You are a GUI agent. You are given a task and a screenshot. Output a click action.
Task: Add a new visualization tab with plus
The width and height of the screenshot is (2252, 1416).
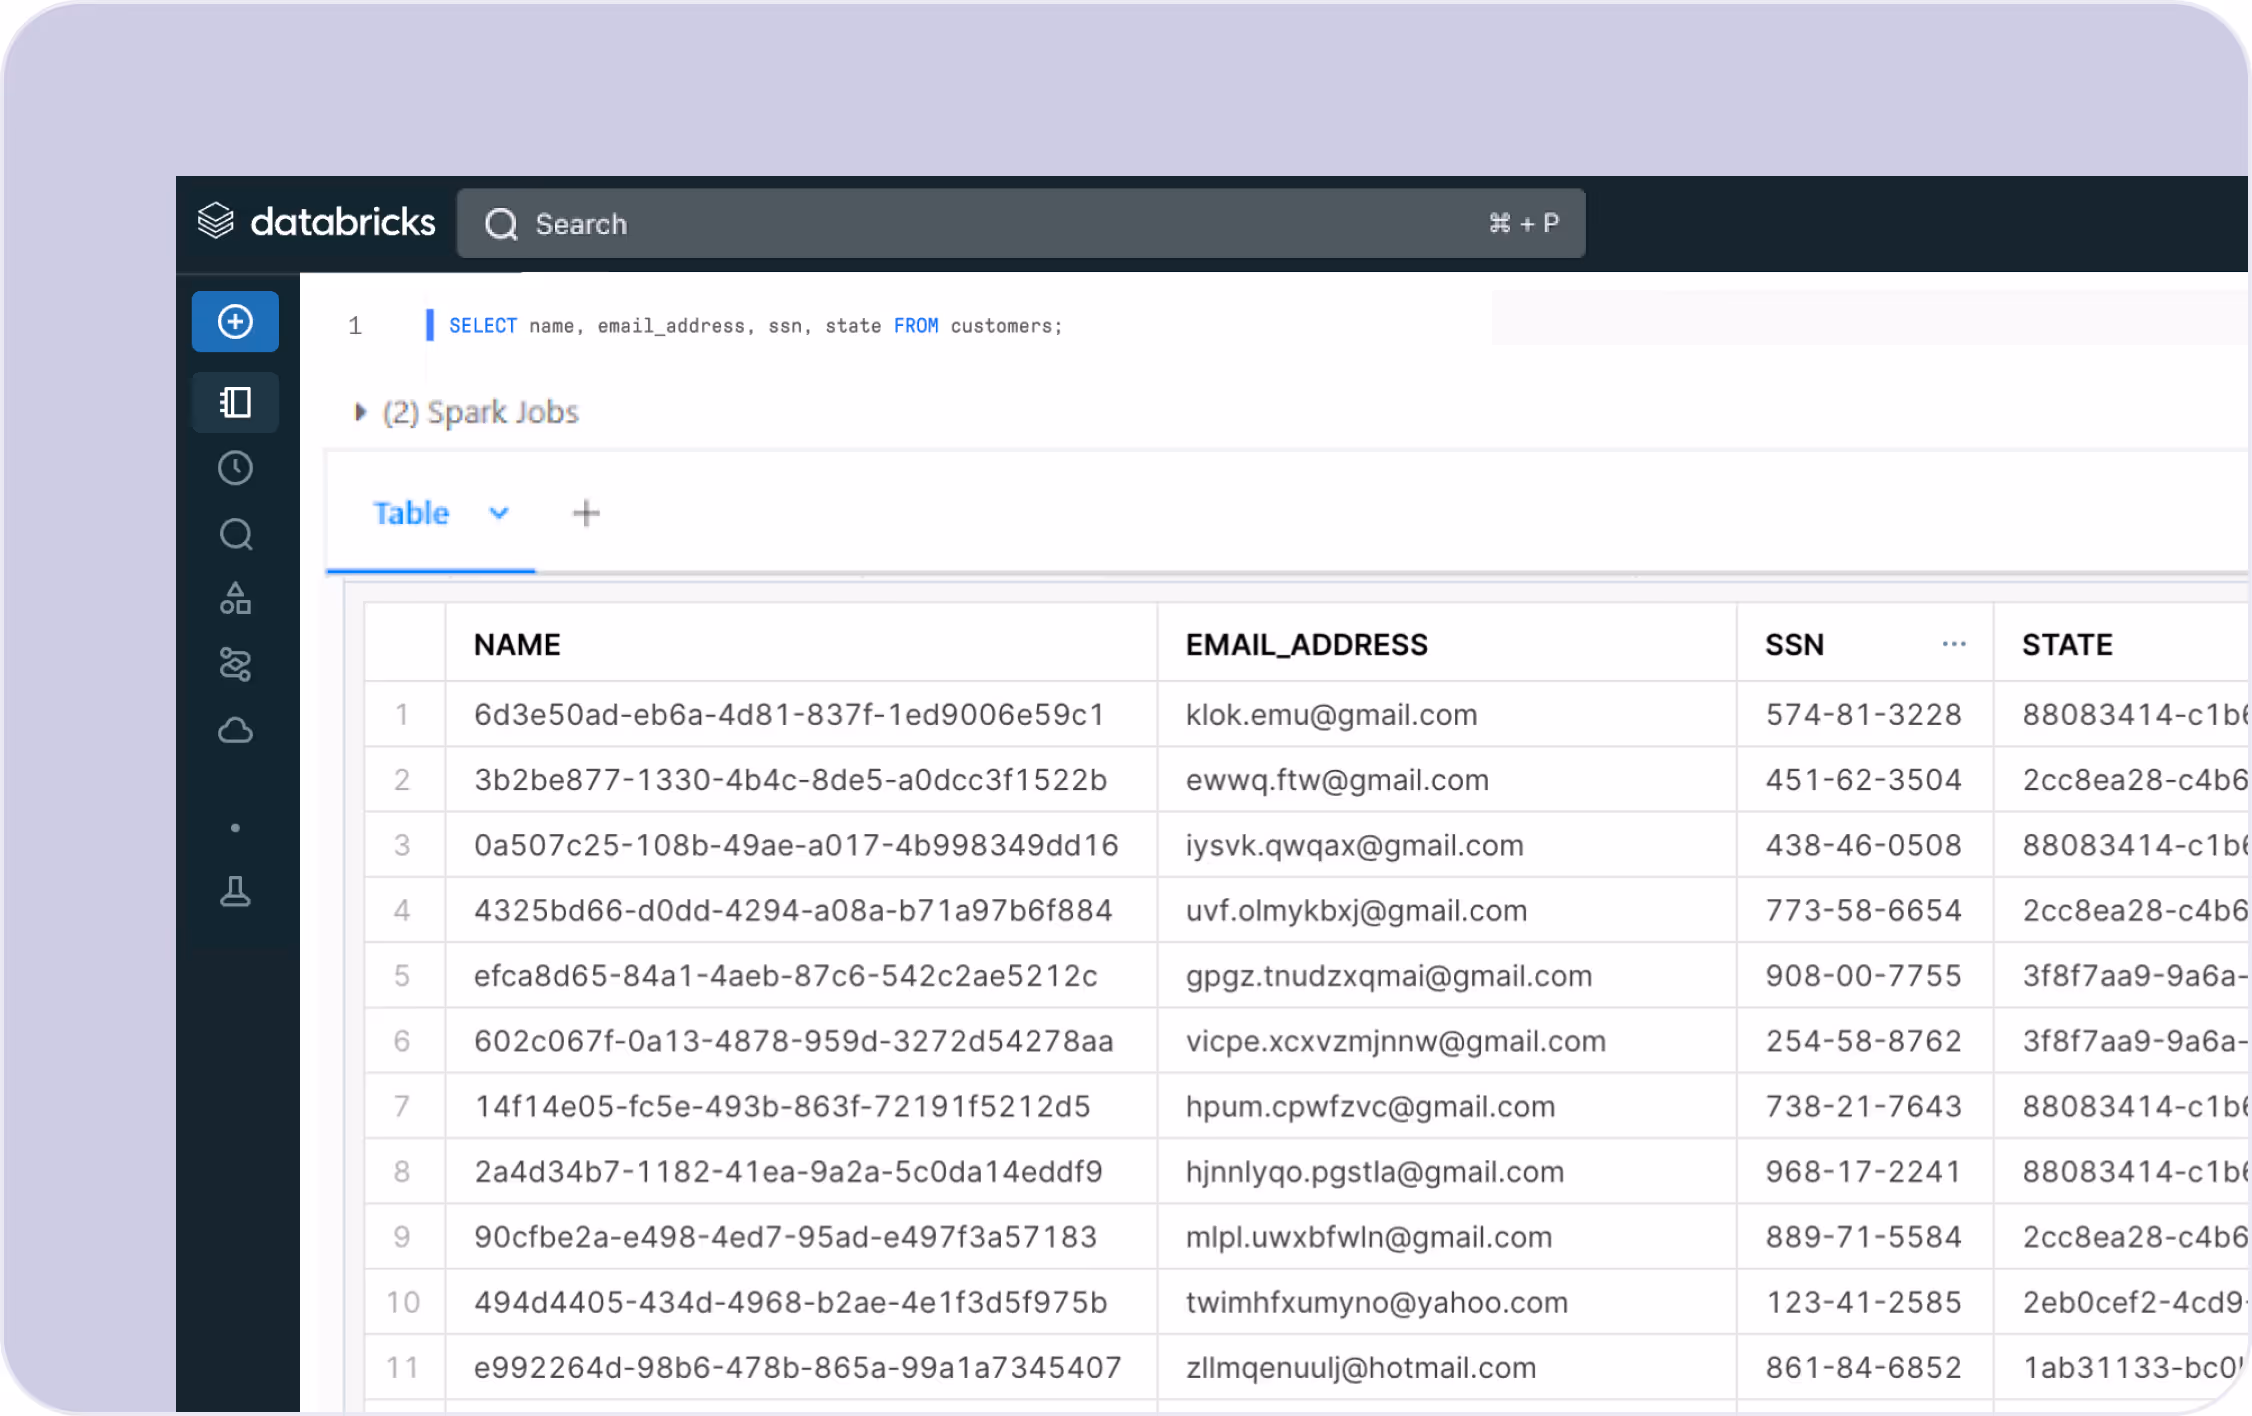pyautogui.click(x=586, y=513)
